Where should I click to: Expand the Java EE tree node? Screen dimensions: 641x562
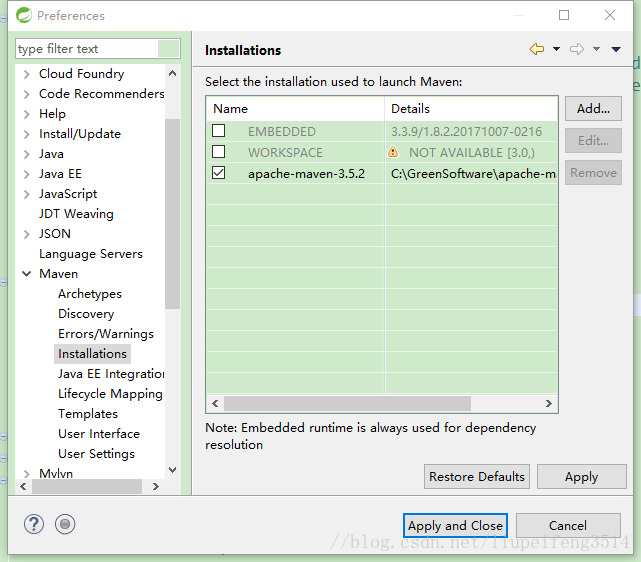[x=27, y=174]
